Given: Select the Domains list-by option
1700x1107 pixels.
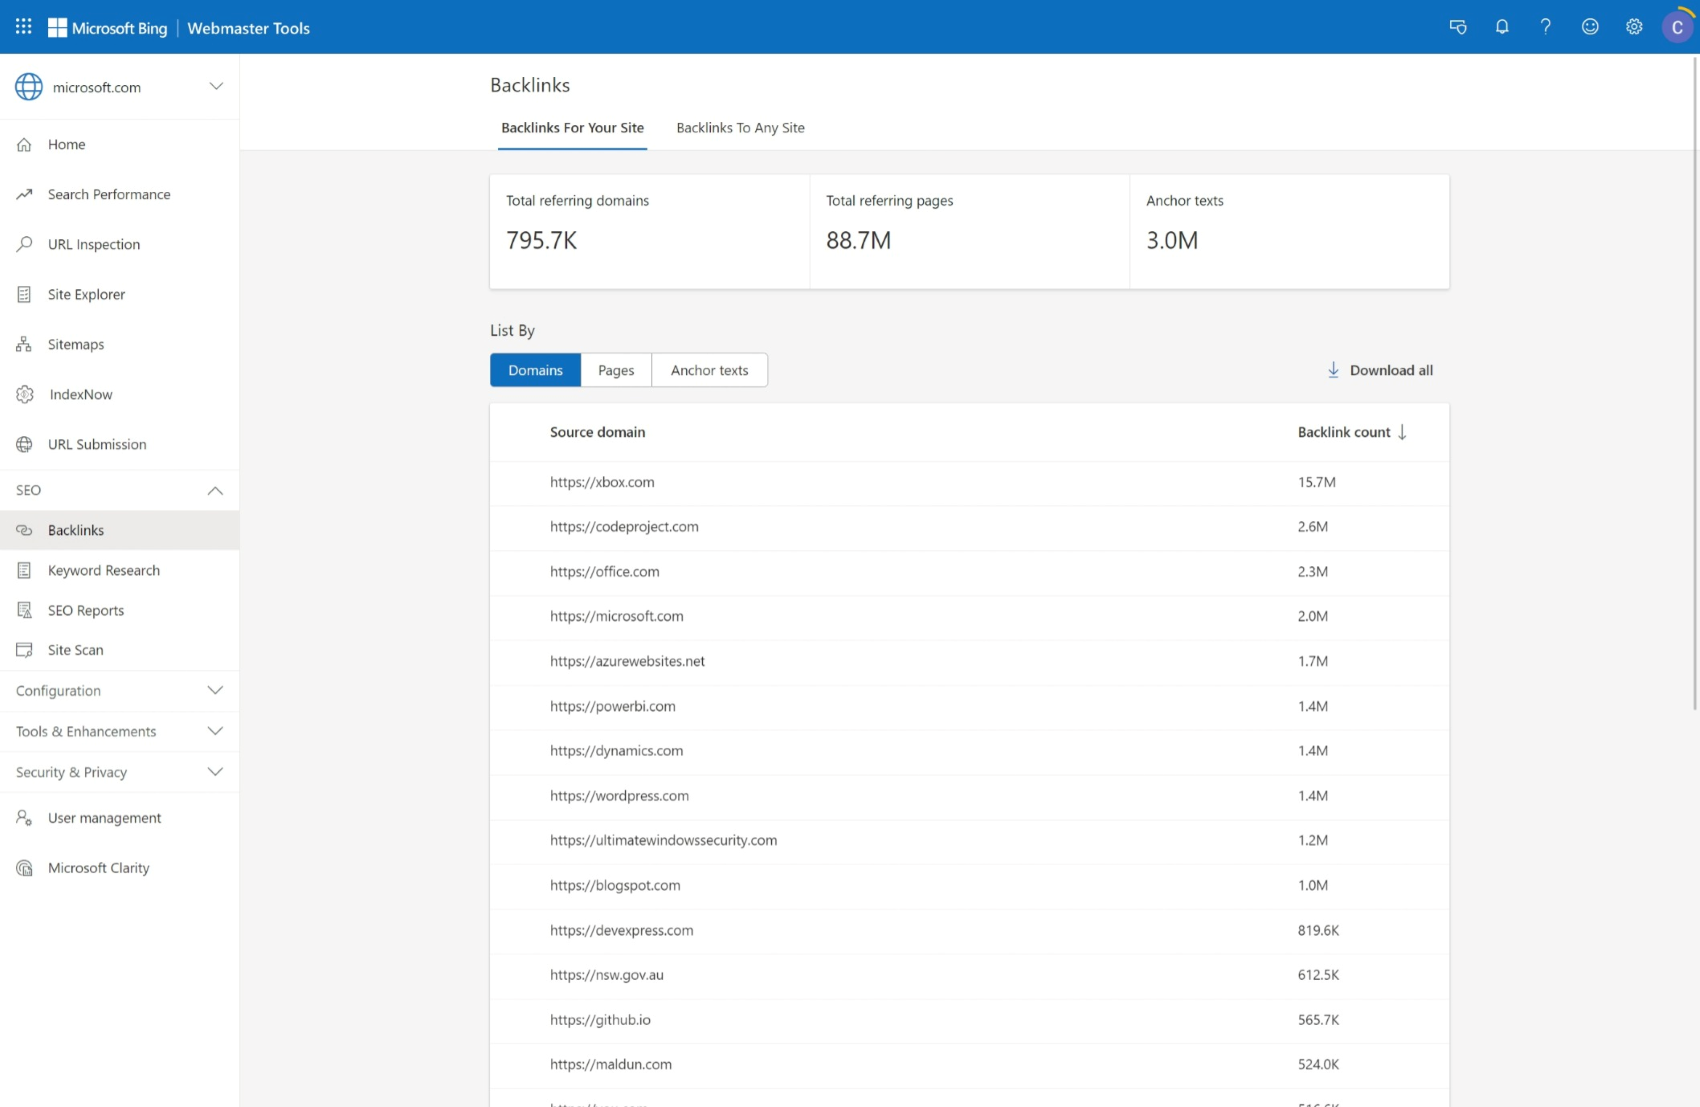Looking at the screenshot, I should (535, 370).
